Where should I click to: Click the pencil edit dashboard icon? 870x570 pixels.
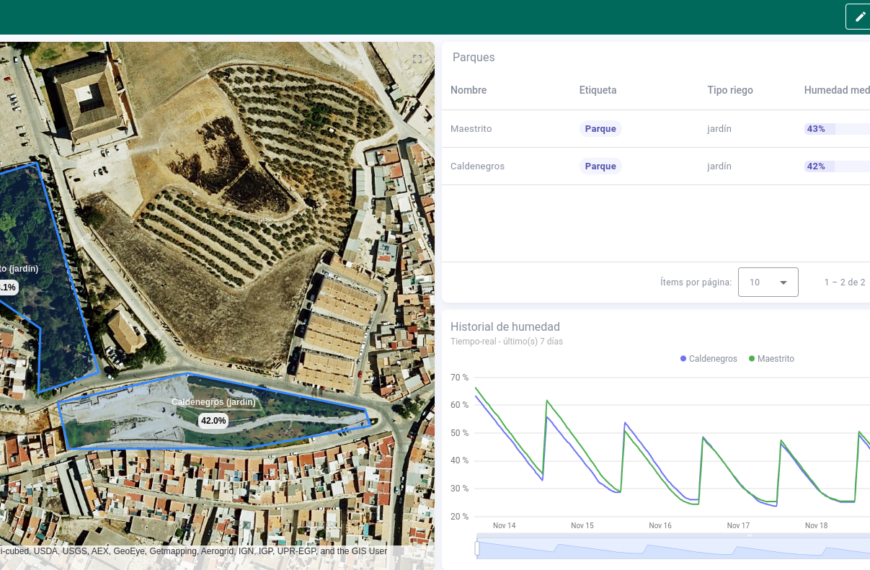[859, 17]
